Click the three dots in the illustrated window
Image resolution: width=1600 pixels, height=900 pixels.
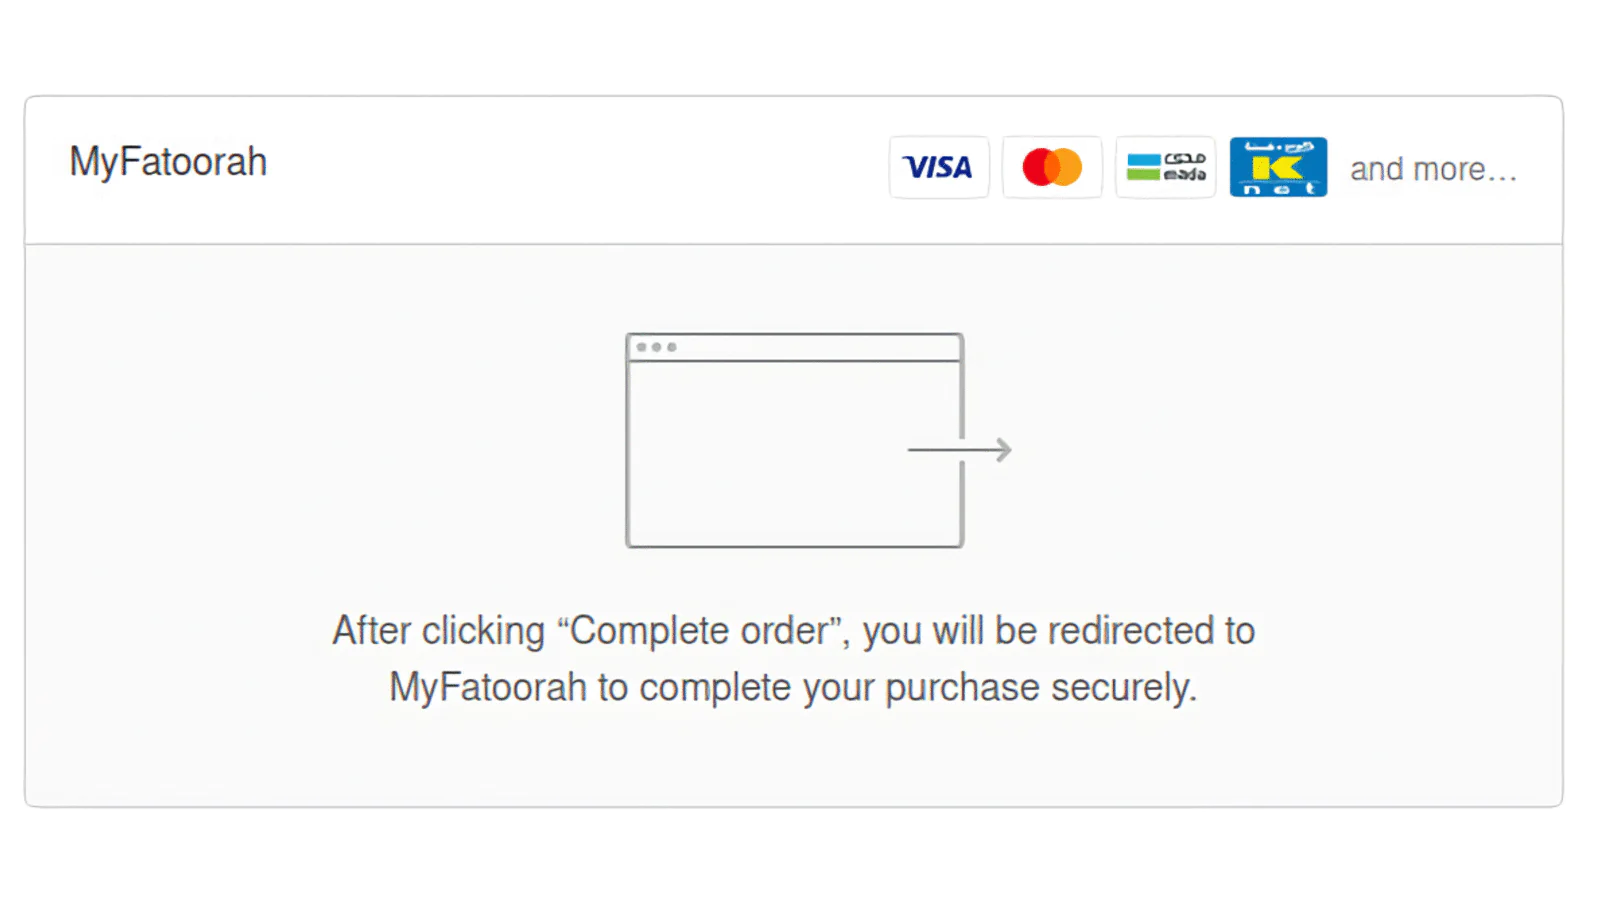coord(656,347)
